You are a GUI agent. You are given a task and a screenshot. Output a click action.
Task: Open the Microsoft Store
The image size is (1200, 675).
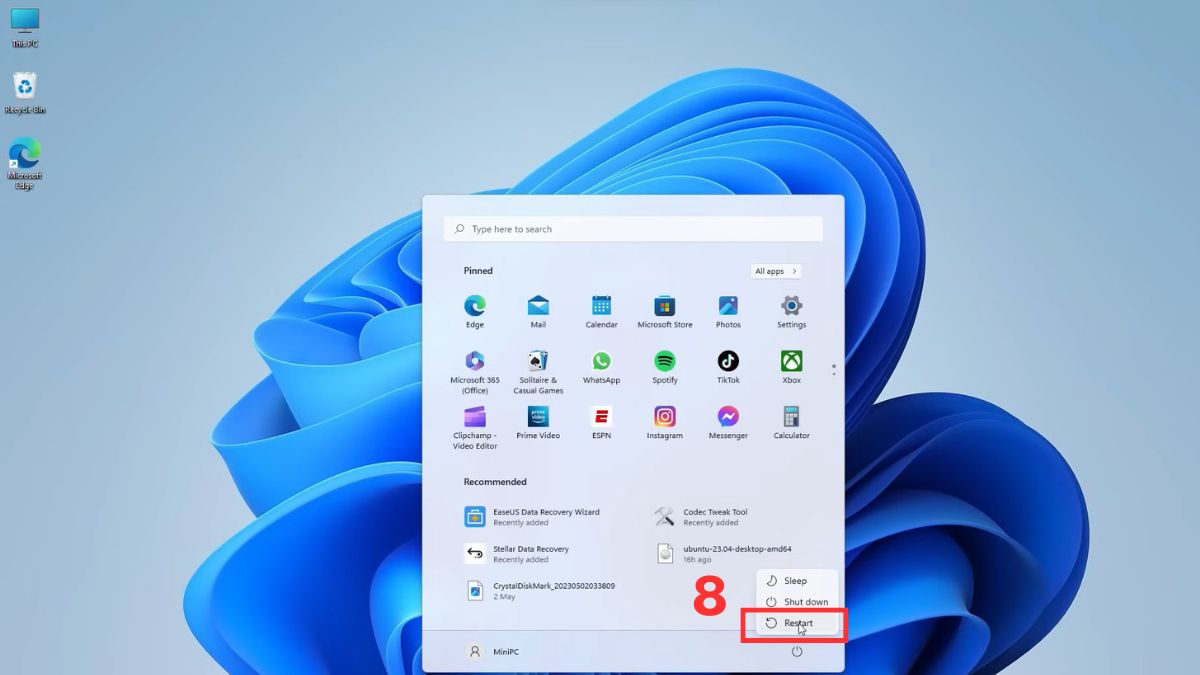click(664, 311)
